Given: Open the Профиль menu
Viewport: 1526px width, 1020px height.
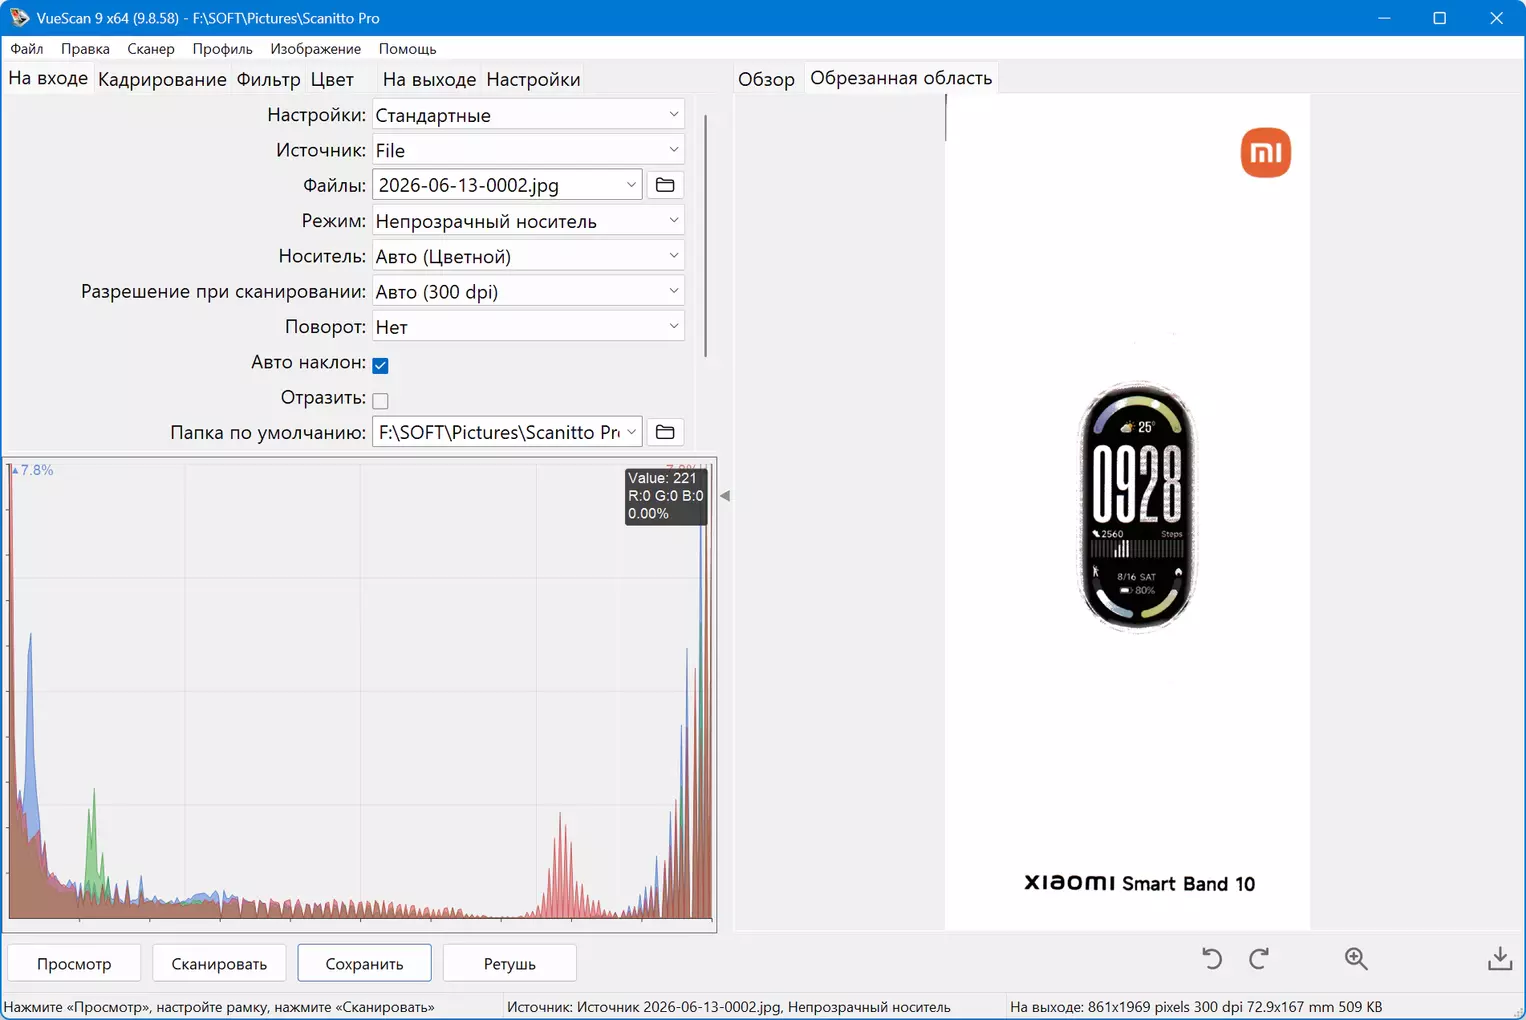Looking at the screenshot, I should coord(223,48).
